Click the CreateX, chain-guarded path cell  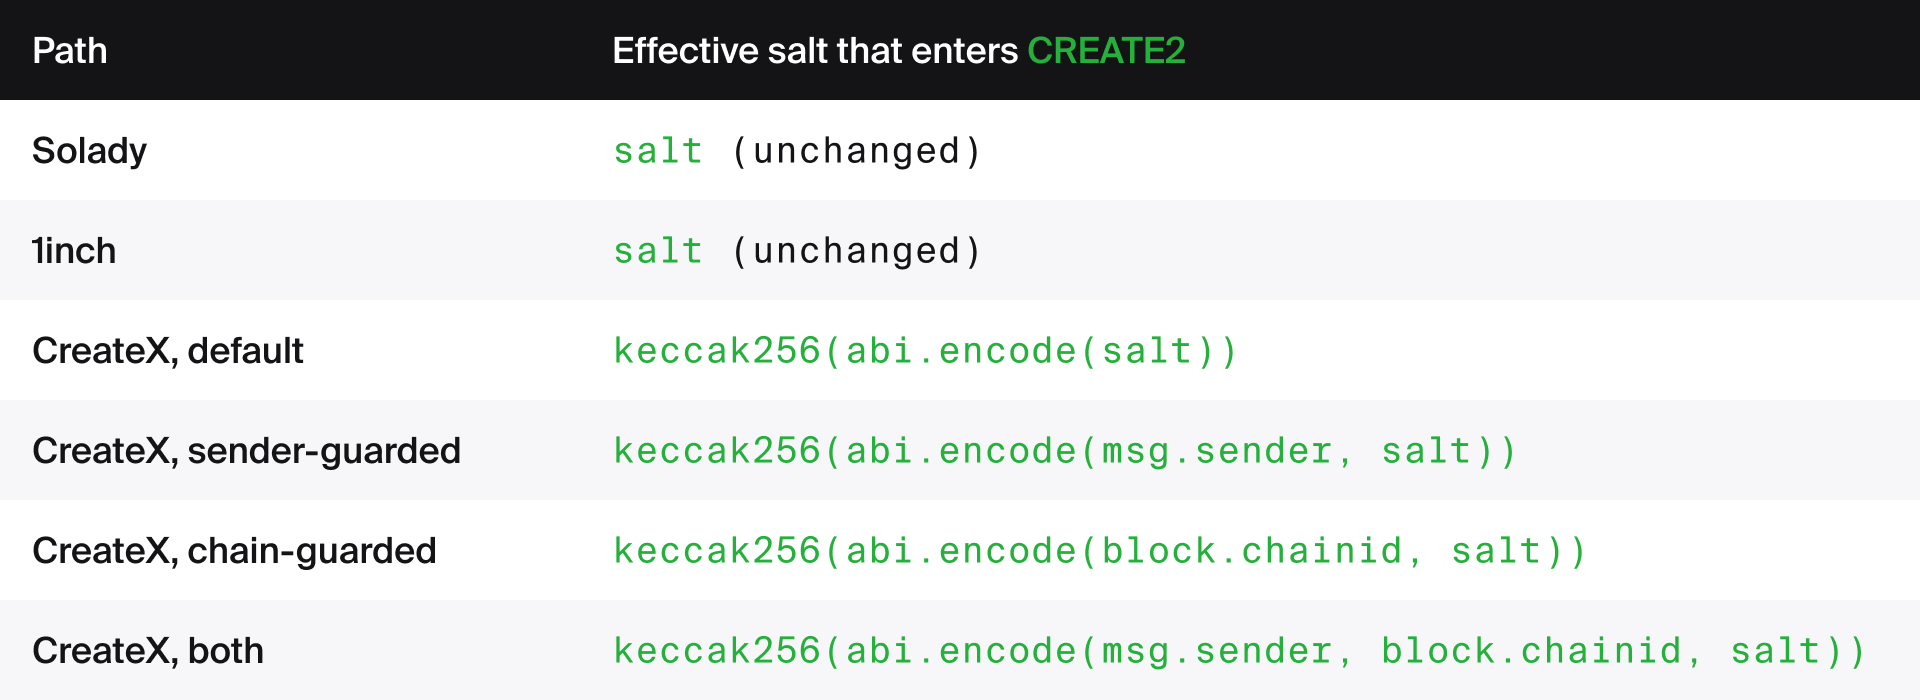pyautogui.click(x=234, y=551)
